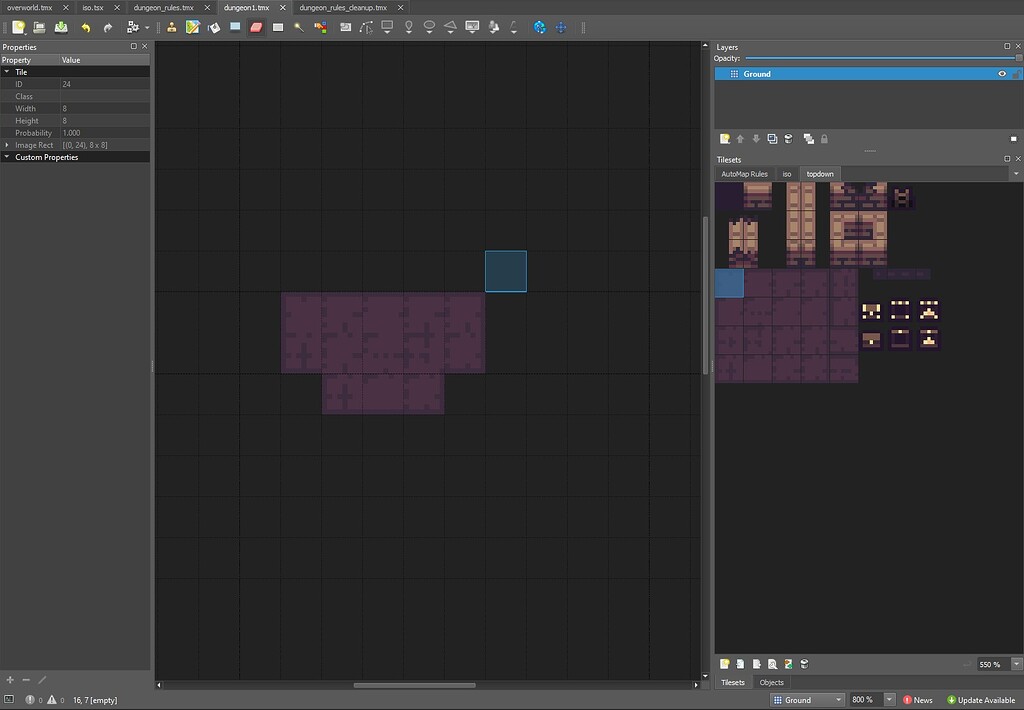Click the Terrain Brush tool

tap(193, 27)
